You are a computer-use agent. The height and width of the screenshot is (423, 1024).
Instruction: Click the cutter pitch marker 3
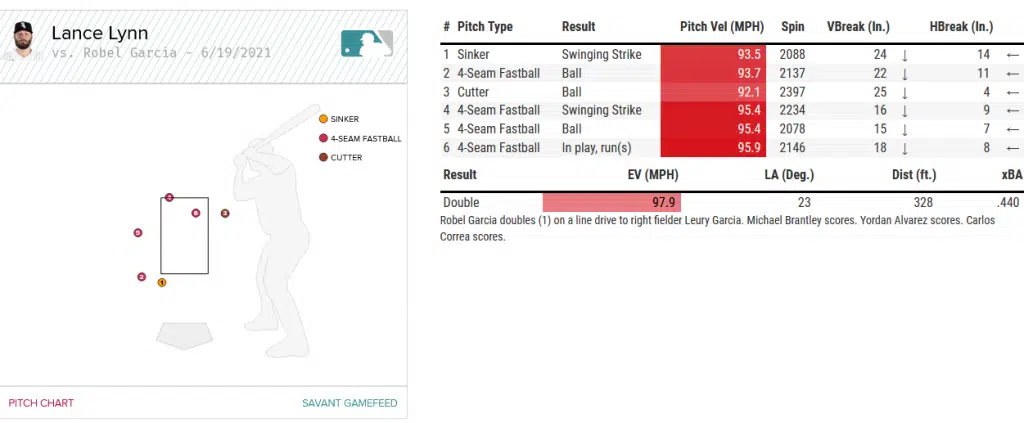tap(225, 213)
